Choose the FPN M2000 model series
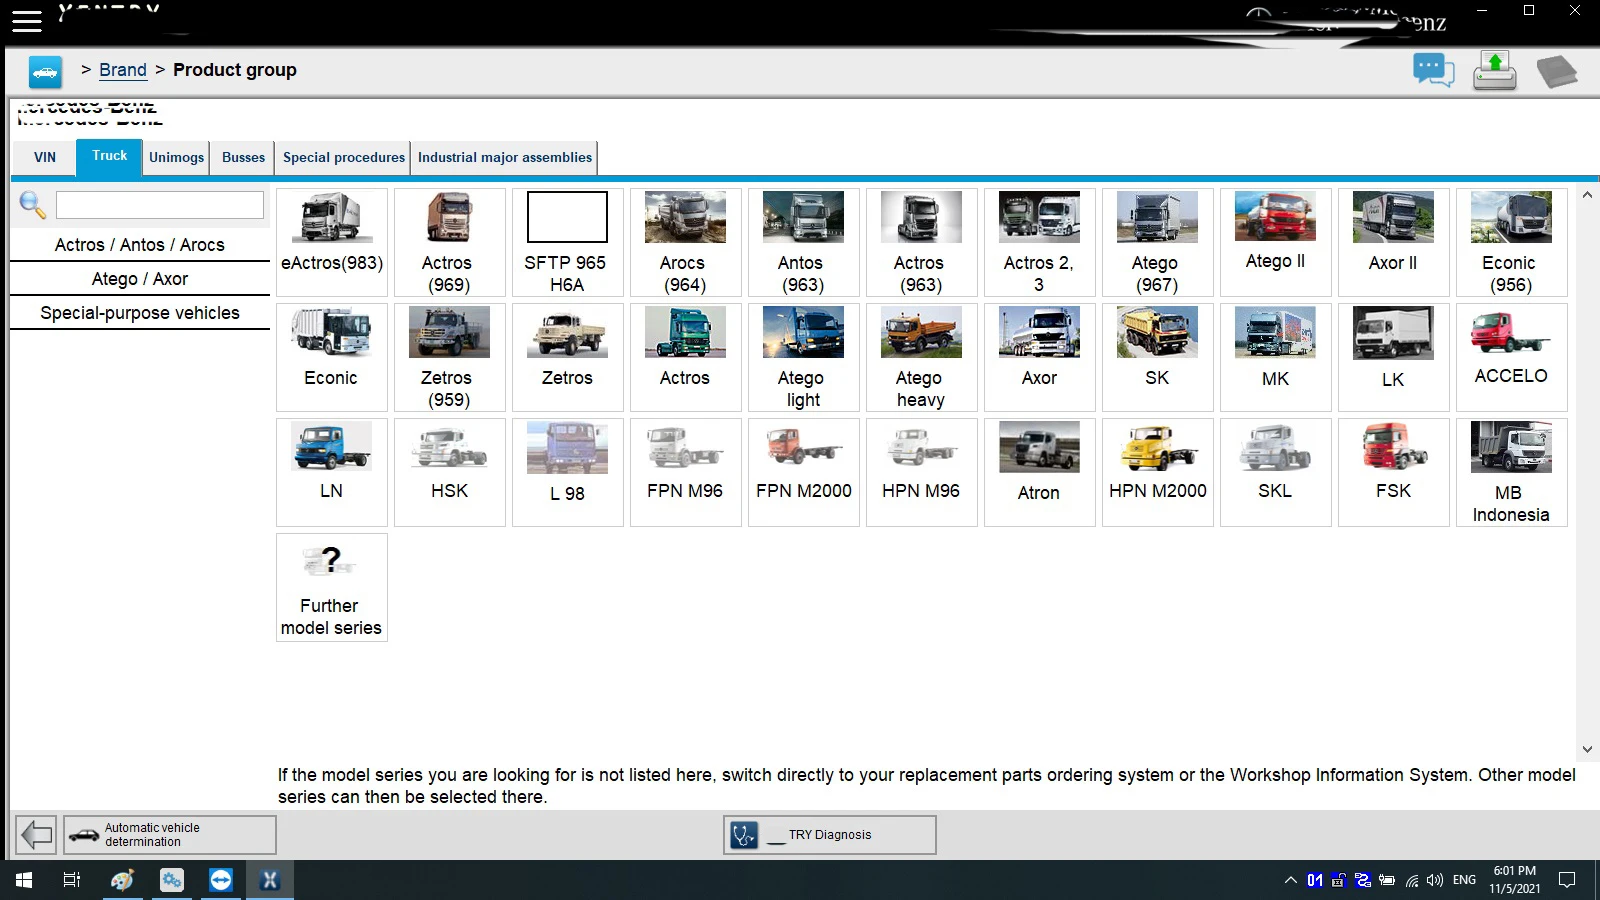Viewport: 1600px width, 900px height. tap(804, 472)
